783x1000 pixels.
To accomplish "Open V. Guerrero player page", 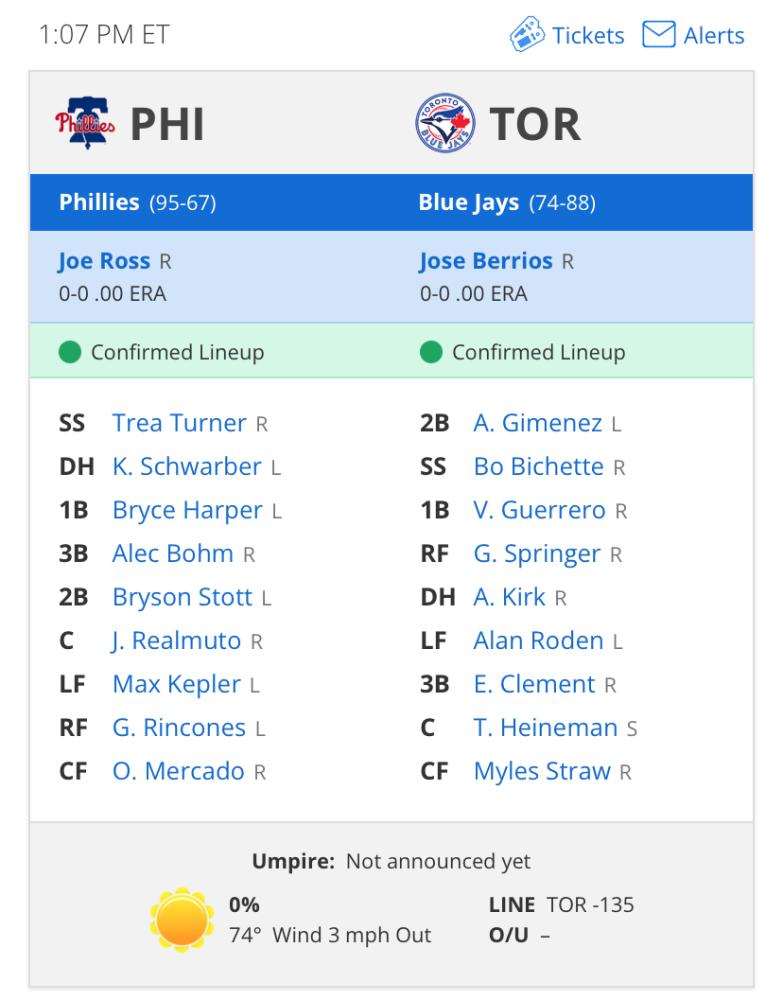I will coord(539,510).
